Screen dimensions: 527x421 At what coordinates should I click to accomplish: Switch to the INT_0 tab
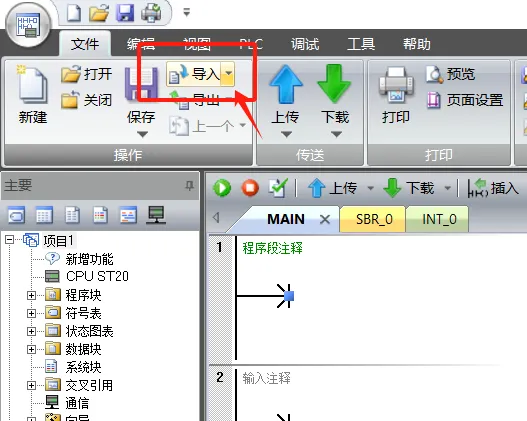click(438, 219)
